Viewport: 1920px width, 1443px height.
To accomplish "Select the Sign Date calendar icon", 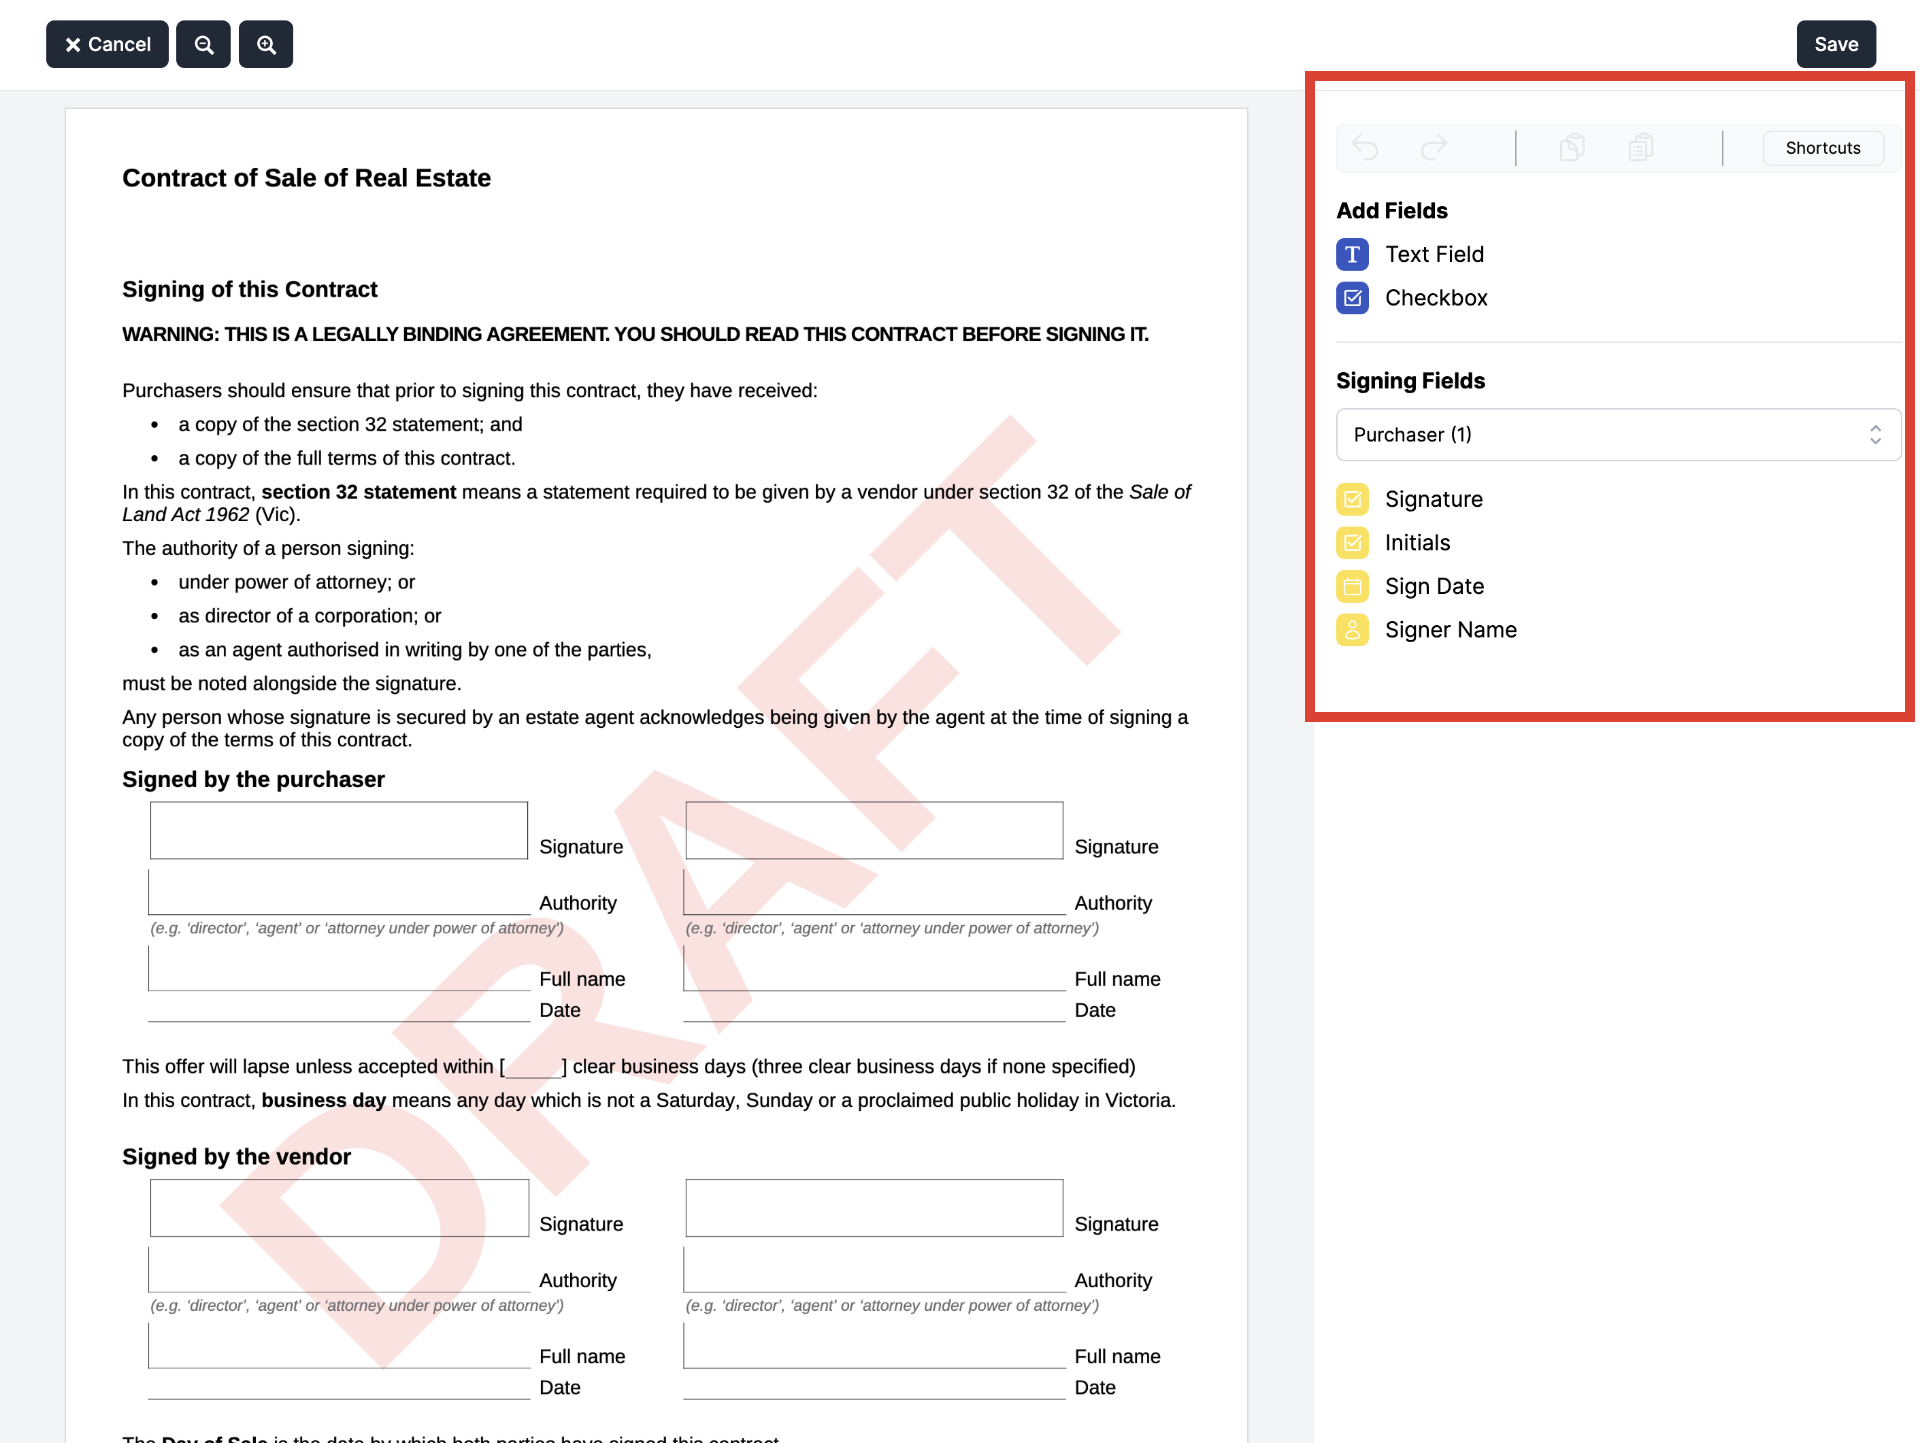I will tap(1352, 586).
